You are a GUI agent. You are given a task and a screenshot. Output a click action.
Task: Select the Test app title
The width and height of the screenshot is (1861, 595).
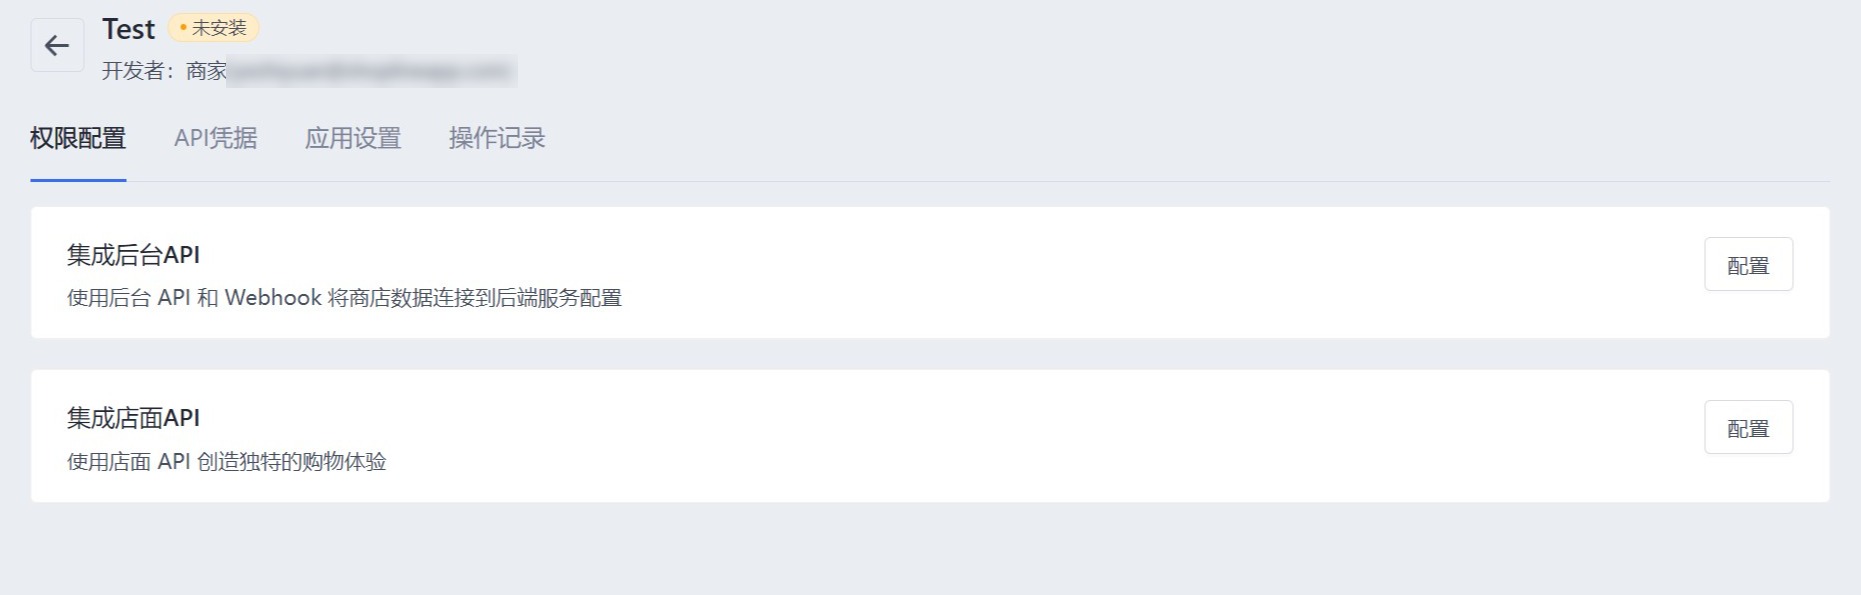coord(129,29)
